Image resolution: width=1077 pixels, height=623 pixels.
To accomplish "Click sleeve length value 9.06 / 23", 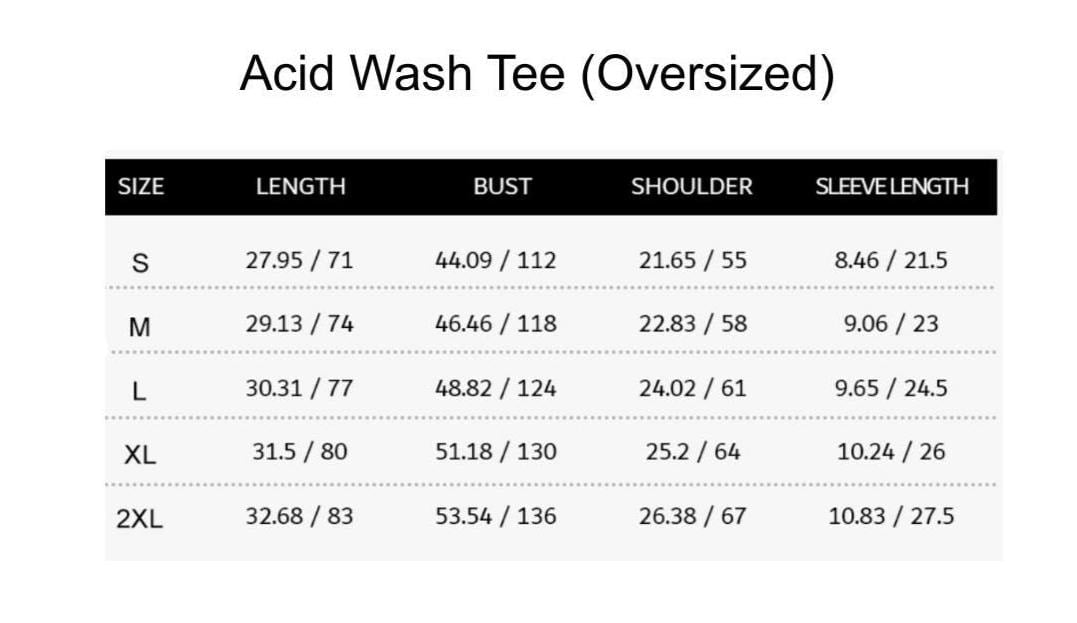I will pos(891,324).
